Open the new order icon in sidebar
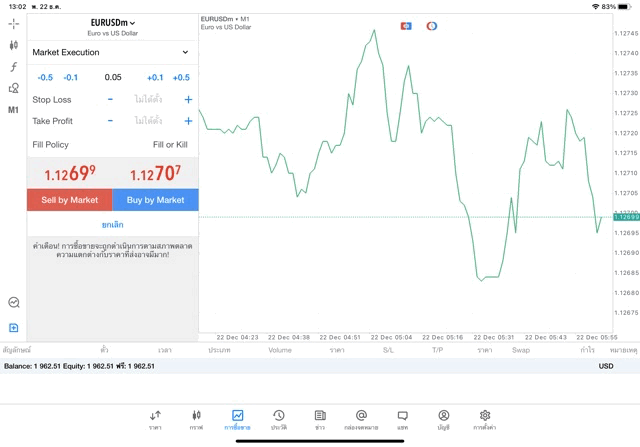The height and width of the screenshot is (447, 640). tap(13, 328)
